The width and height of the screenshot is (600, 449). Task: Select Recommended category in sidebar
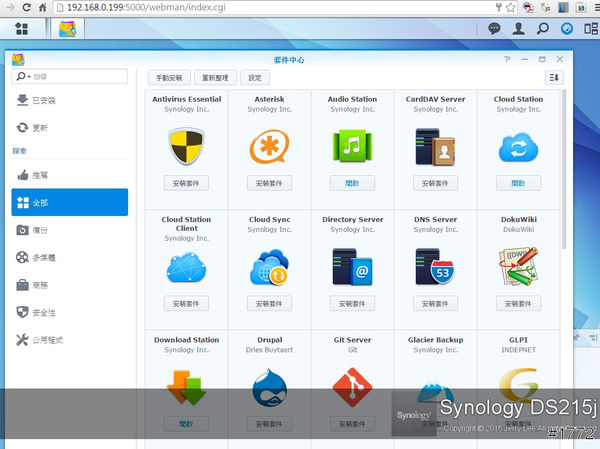70,175
